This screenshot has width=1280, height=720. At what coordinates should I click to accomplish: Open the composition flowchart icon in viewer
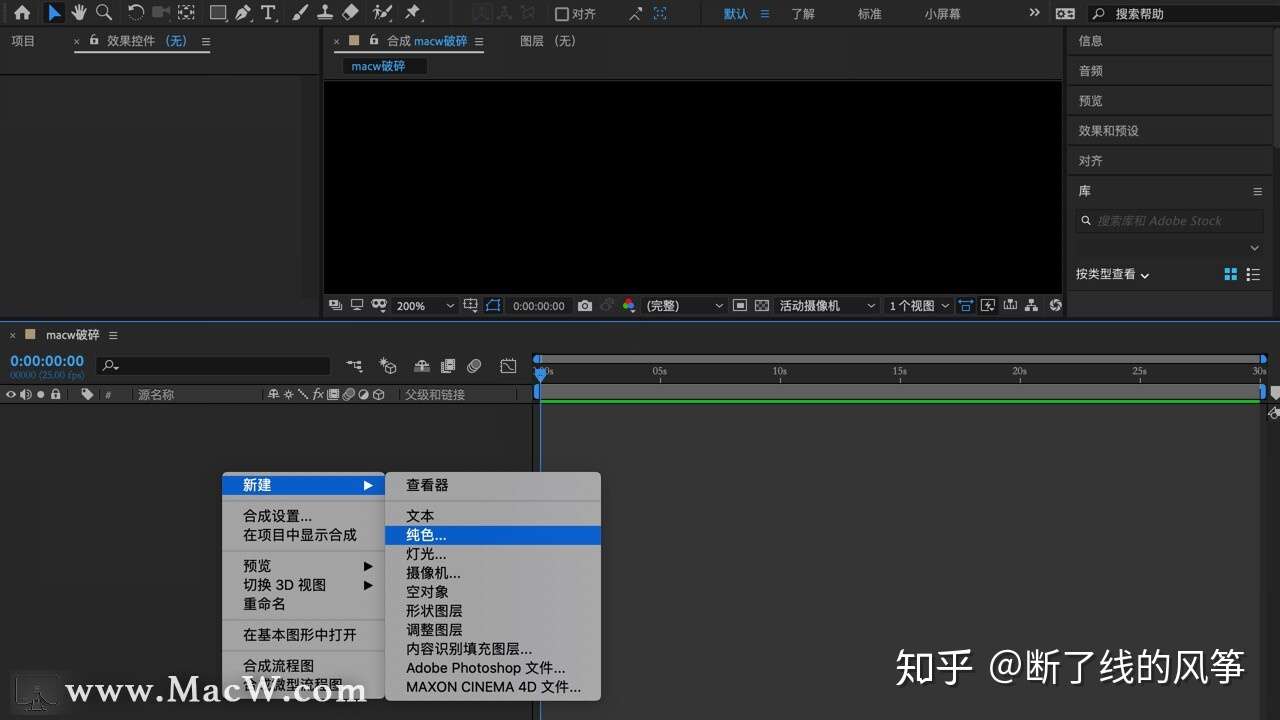[1032, 306]
